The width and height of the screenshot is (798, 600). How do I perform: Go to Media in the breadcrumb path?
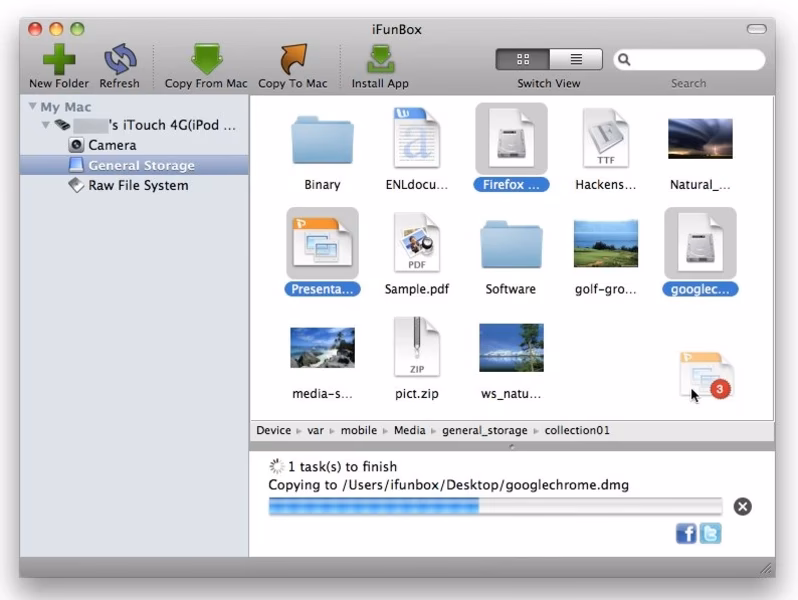click(410, 431)
